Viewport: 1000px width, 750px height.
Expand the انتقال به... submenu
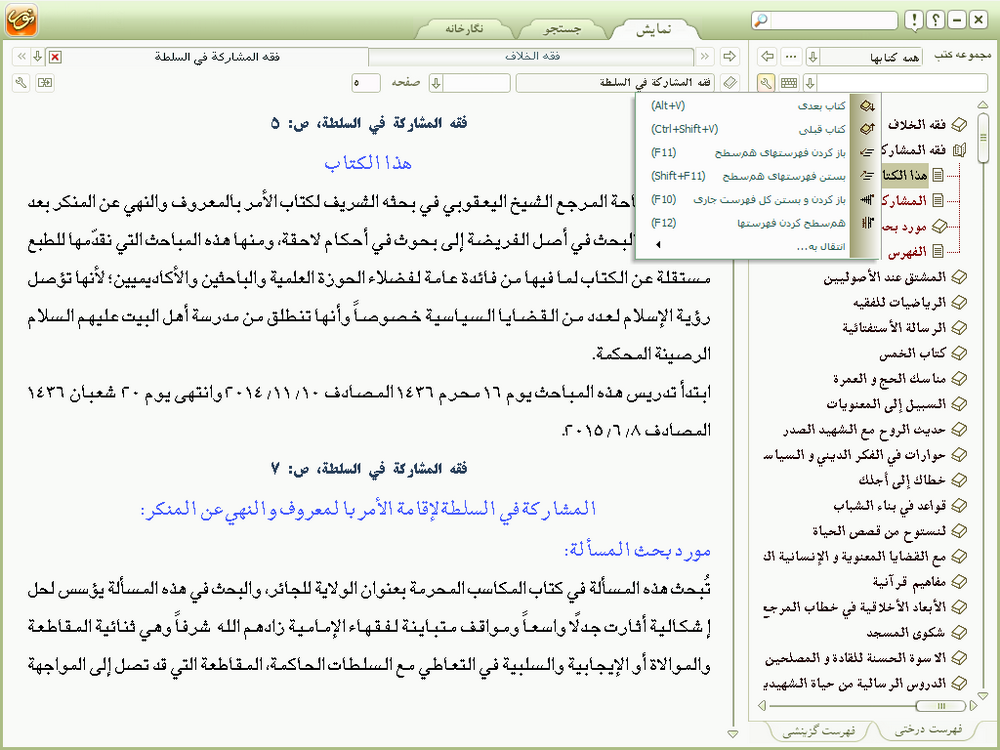[x=747, y=246]
